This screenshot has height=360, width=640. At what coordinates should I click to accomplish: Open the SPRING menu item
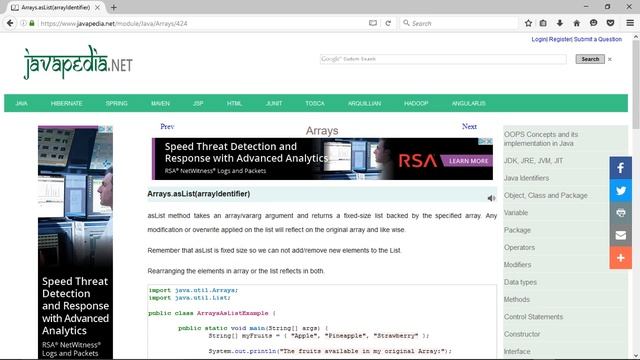117,103
